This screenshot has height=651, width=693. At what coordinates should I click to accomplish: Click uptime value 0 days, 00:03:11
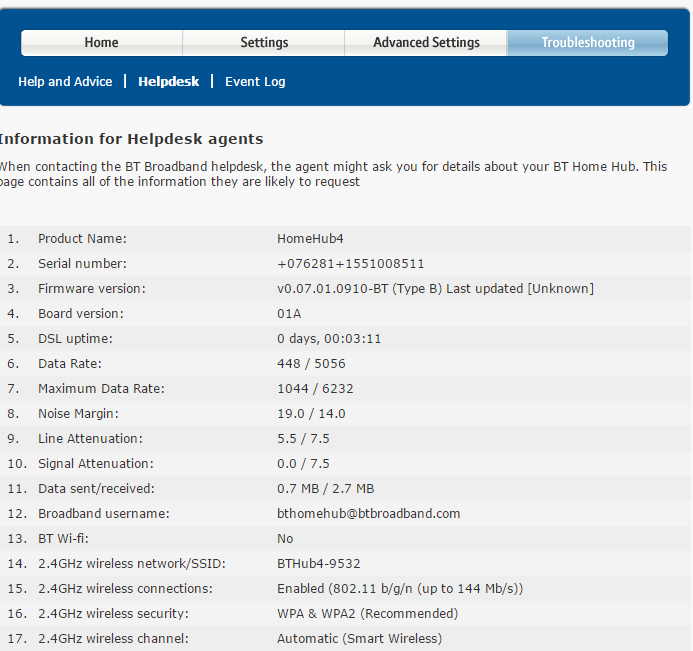[x=329, y=339]
